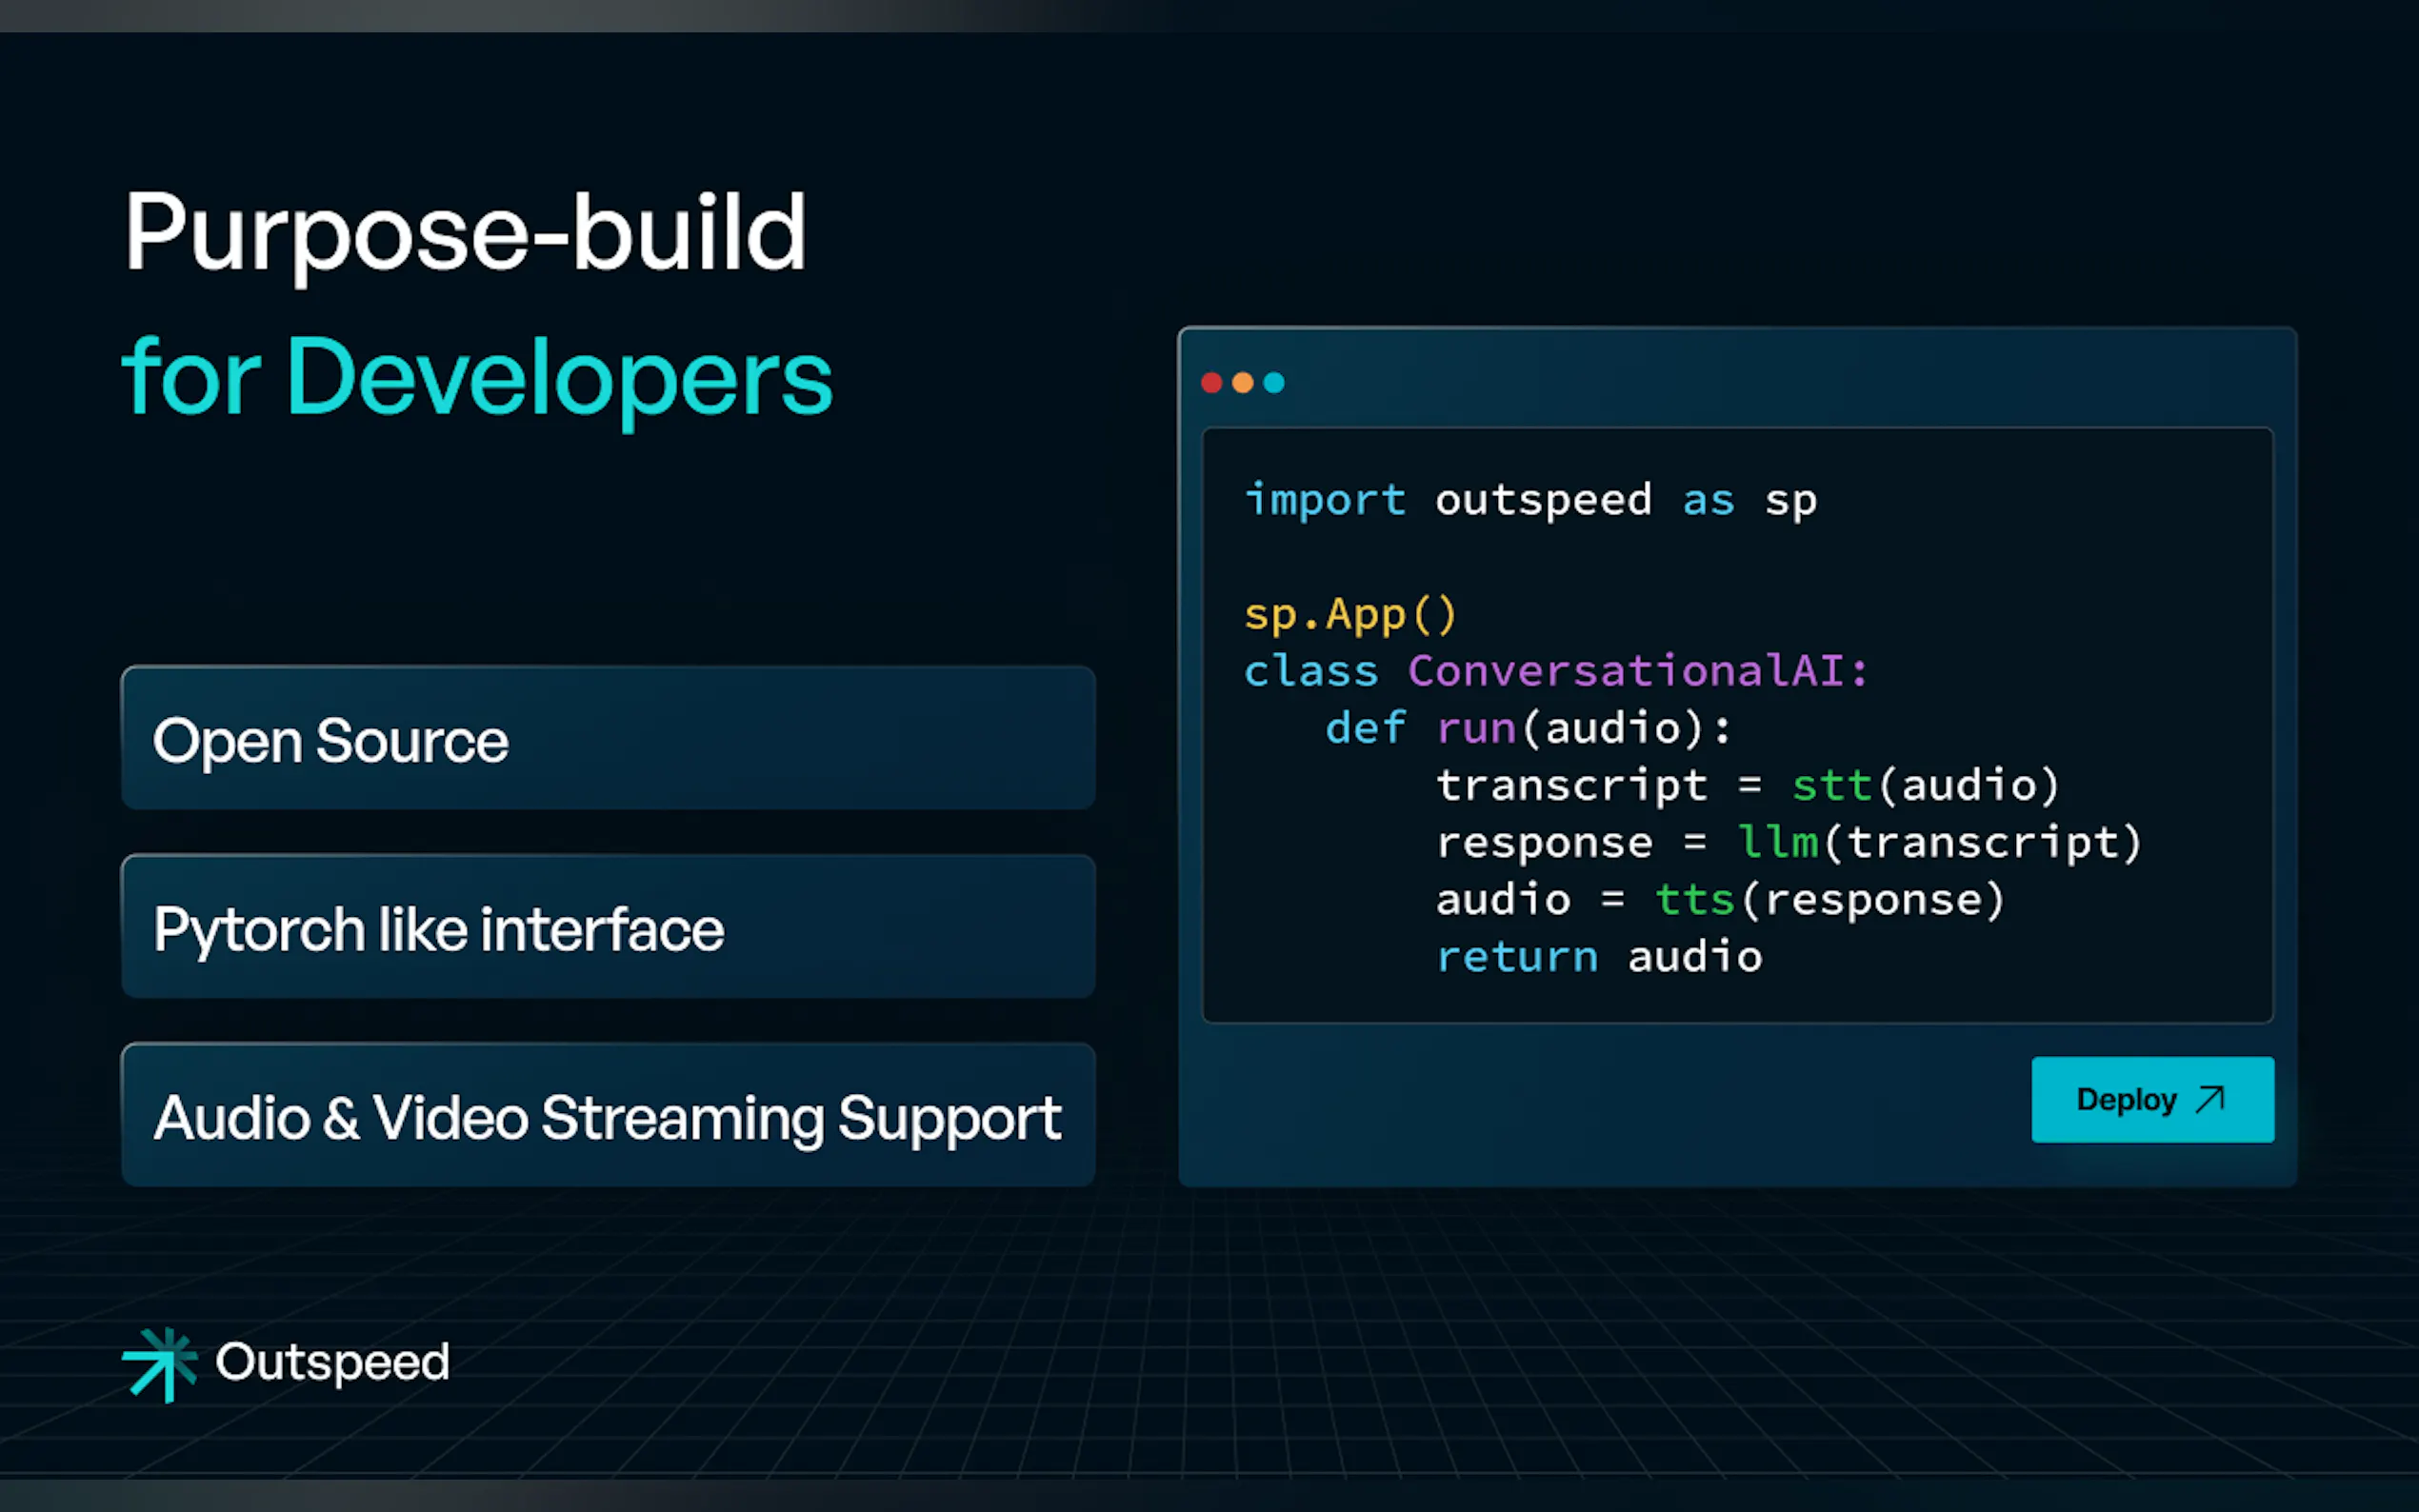Click the green tts function call
Image resolution: width=2419 pixels, height=1512 pixels.
[1694, 899]
